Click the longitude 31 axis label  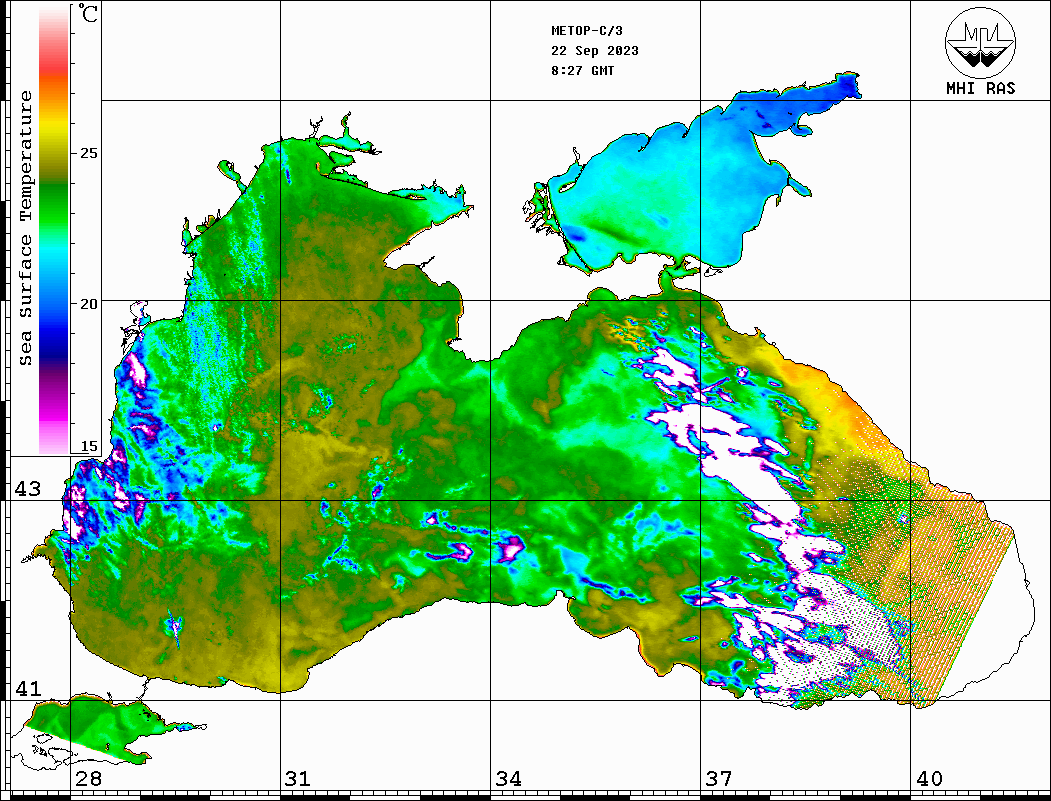pos(298,778)
